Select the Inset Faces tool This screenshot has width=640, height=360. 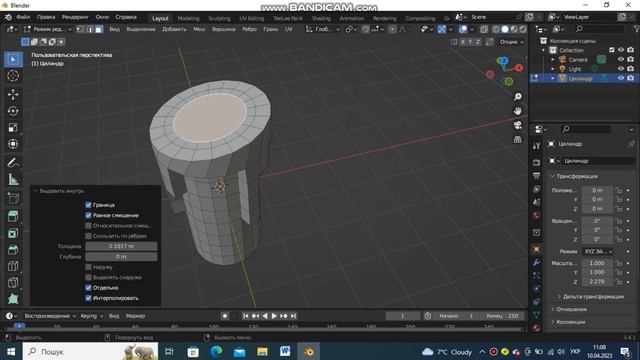point(13,233)
